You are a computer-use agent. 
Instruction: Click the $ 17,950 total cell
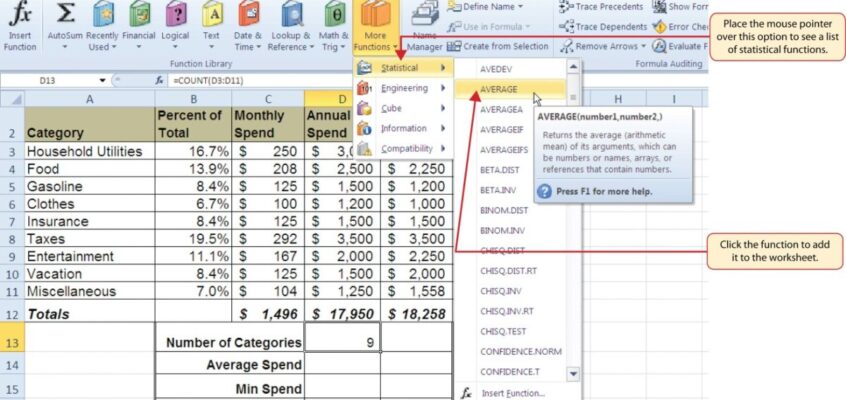click(342, 313)
